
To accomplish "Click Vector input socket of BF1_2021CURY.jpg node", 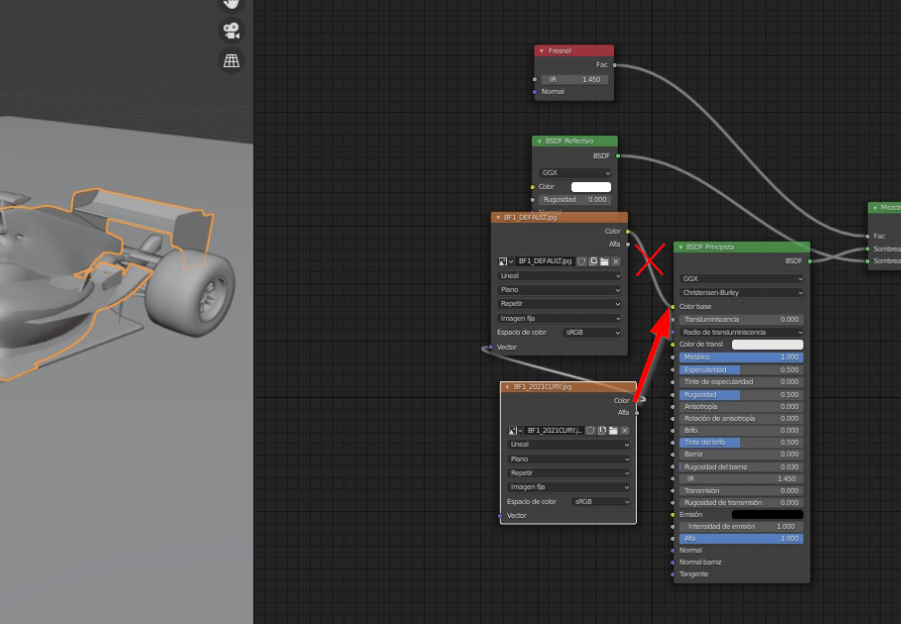I will click(x=500, y=515).
